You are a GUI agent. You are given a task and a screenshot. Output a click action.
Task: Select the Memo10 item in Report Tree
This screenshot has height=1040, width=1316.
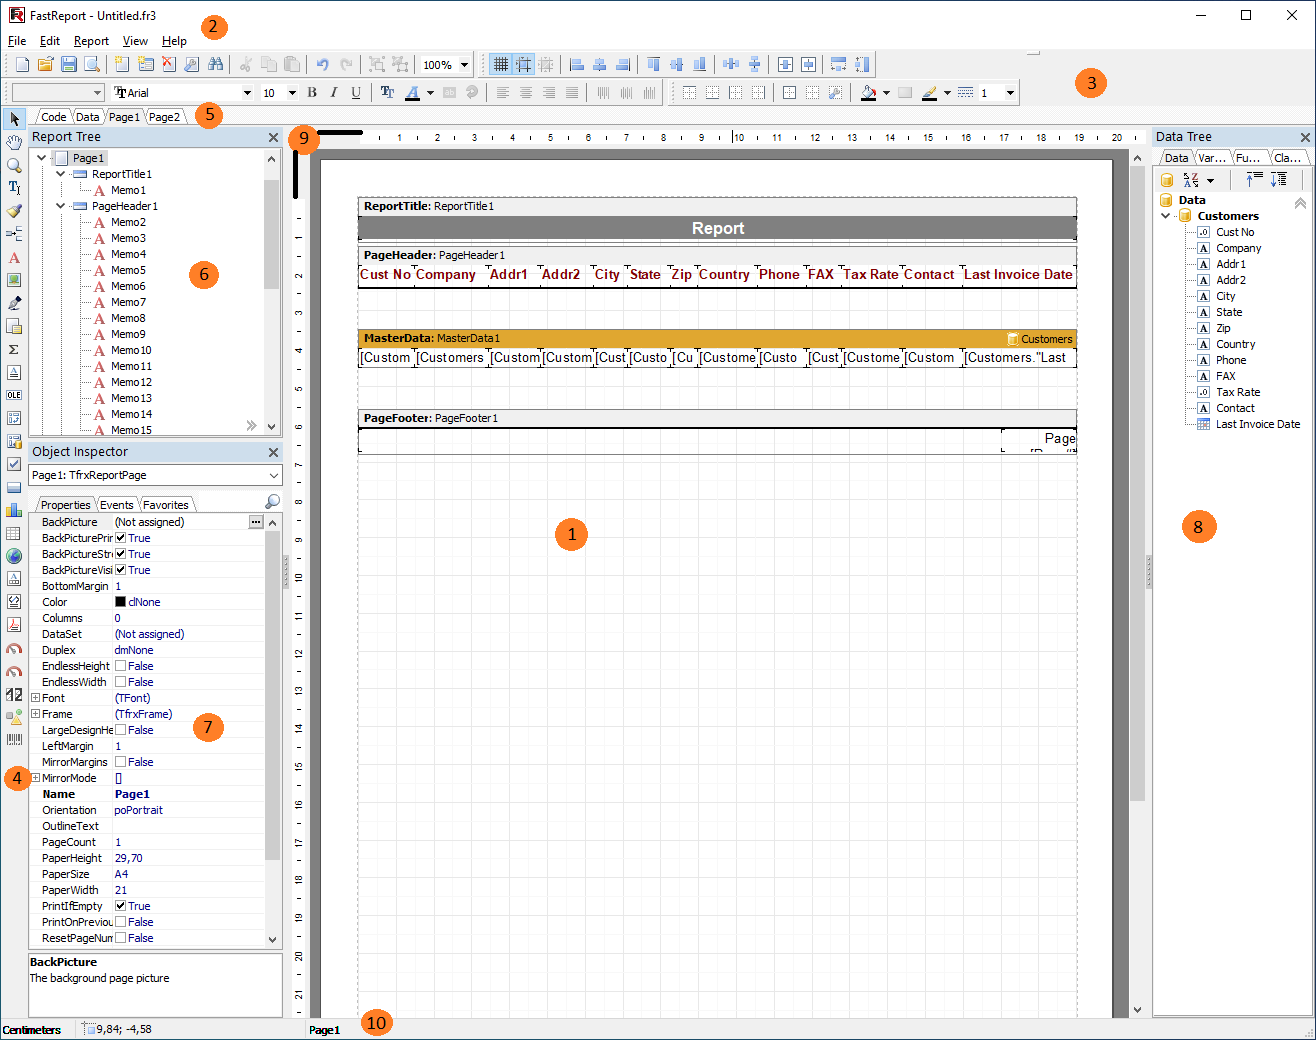[131, 350]
